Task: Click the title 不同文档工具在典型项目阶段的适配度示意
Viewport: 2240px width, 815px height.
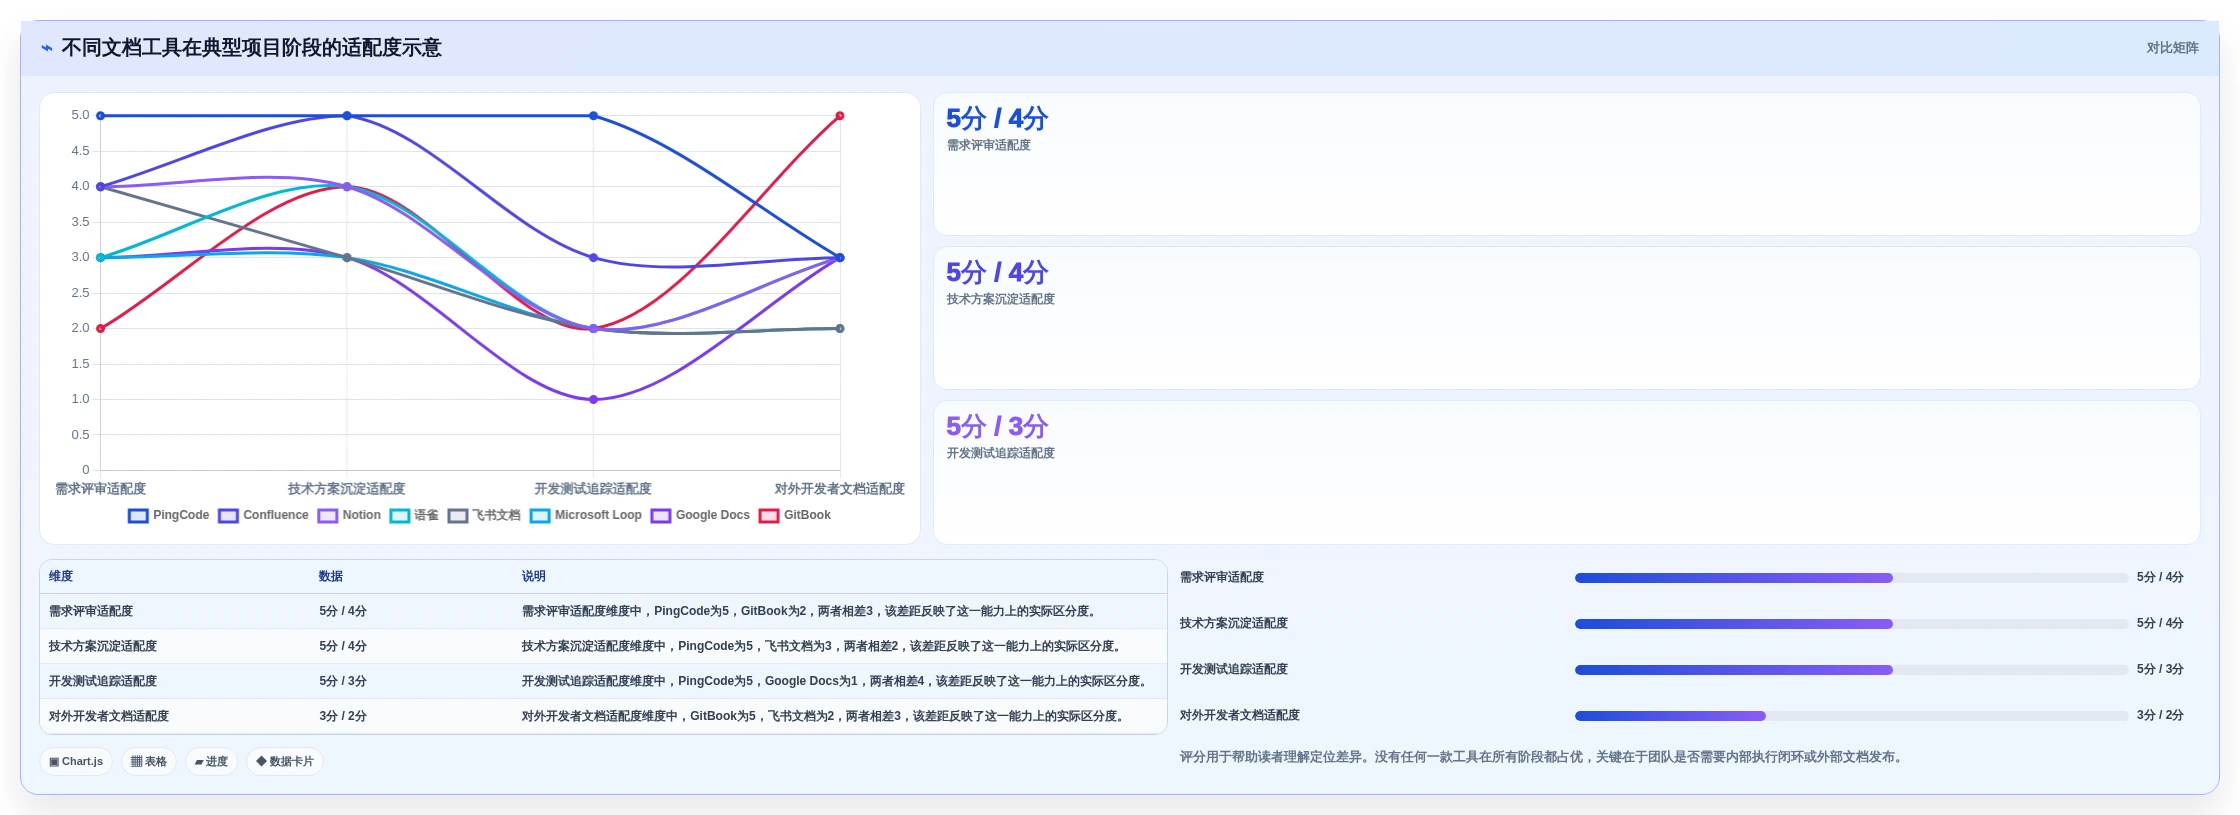Action: pyautogui.click(x=251, y=48)
